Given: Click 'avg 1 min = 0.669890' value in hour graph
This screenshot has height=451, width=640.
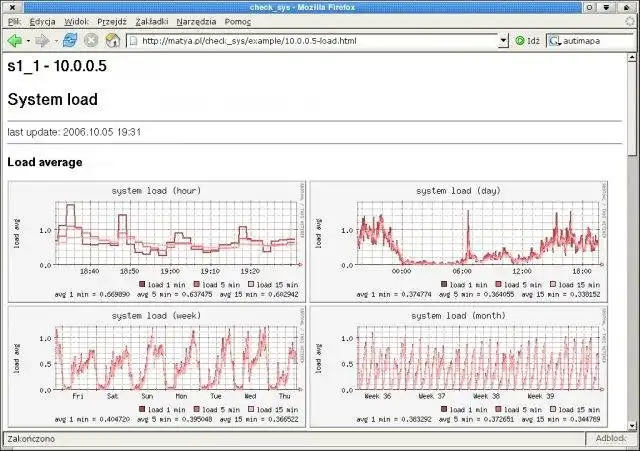Looking at the screenshot, I should tap(92, 294).
